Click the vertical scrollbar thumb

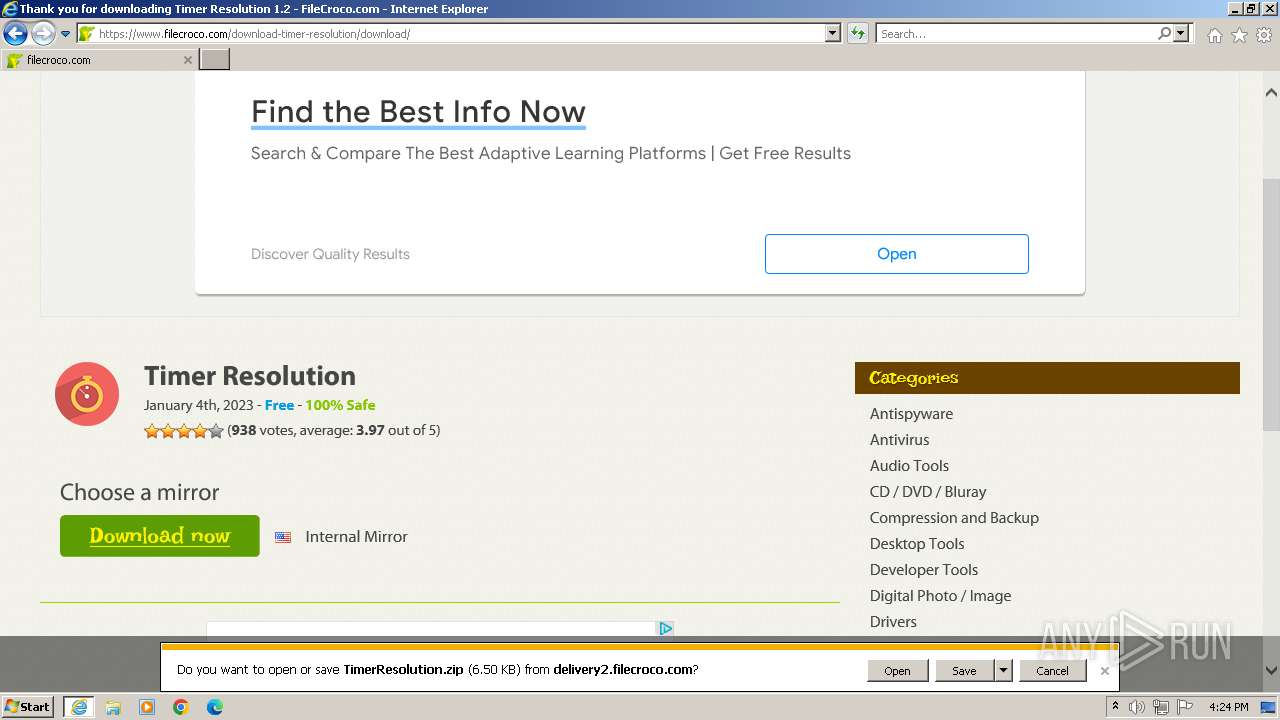[x=1271, y=304]
